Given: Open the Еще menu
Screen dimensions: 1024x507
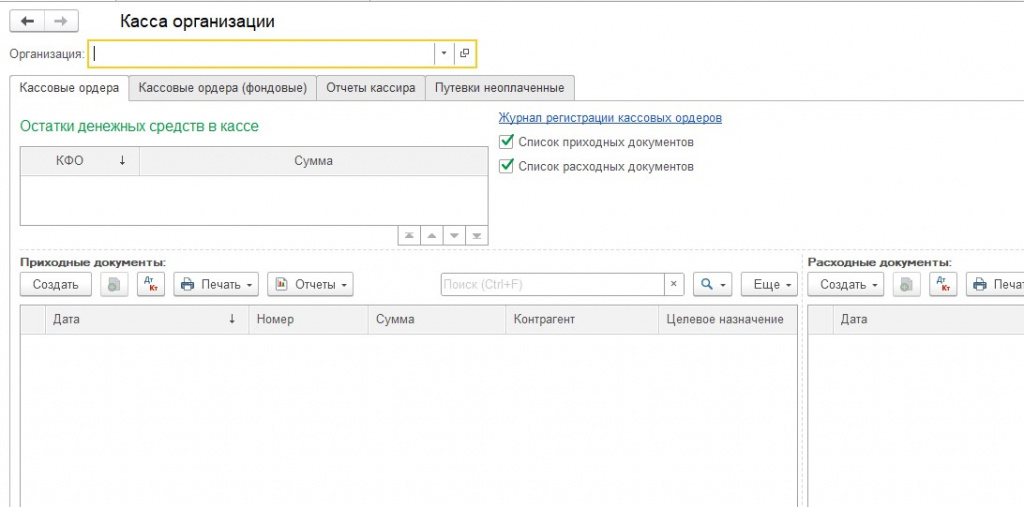Looking at the screenshot, I should pyautogui.click(x=769, y=284).
